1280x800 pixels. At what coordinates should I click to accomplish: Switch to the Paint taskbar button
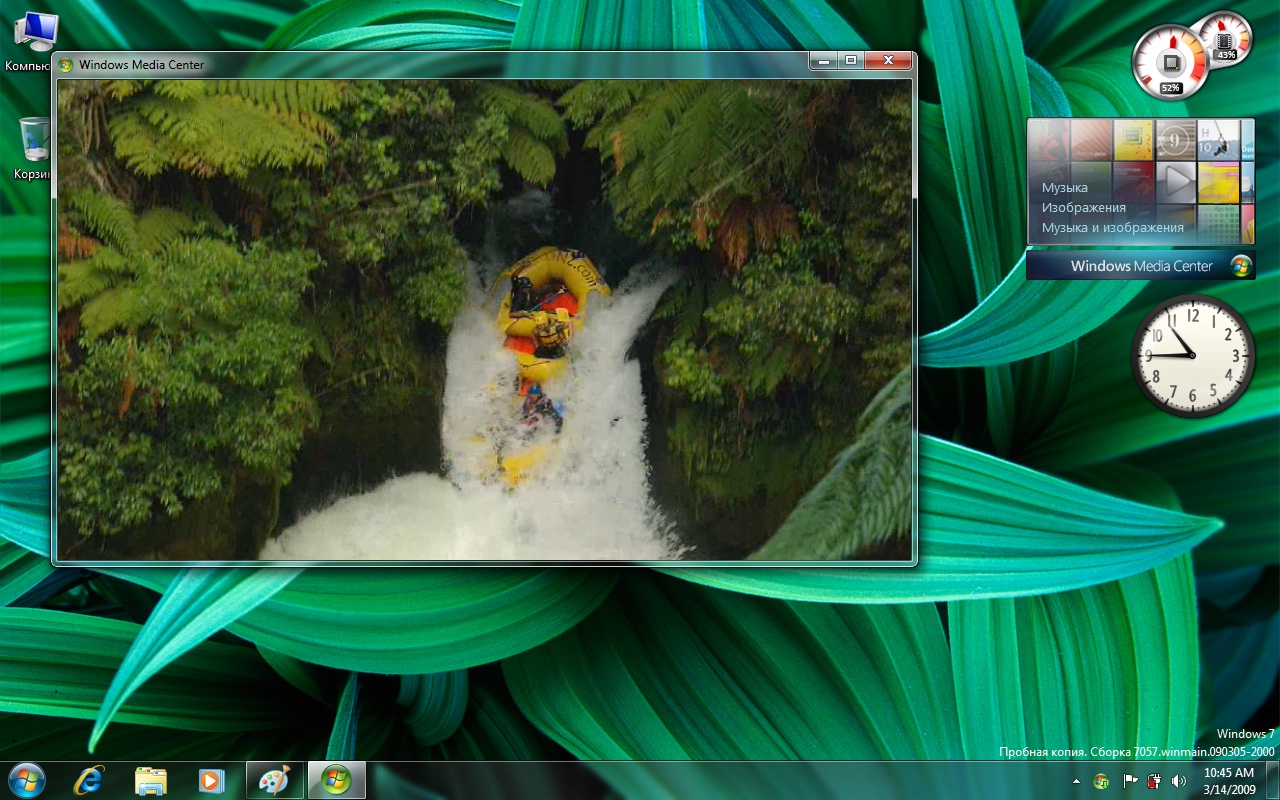[x=274, y=780]
